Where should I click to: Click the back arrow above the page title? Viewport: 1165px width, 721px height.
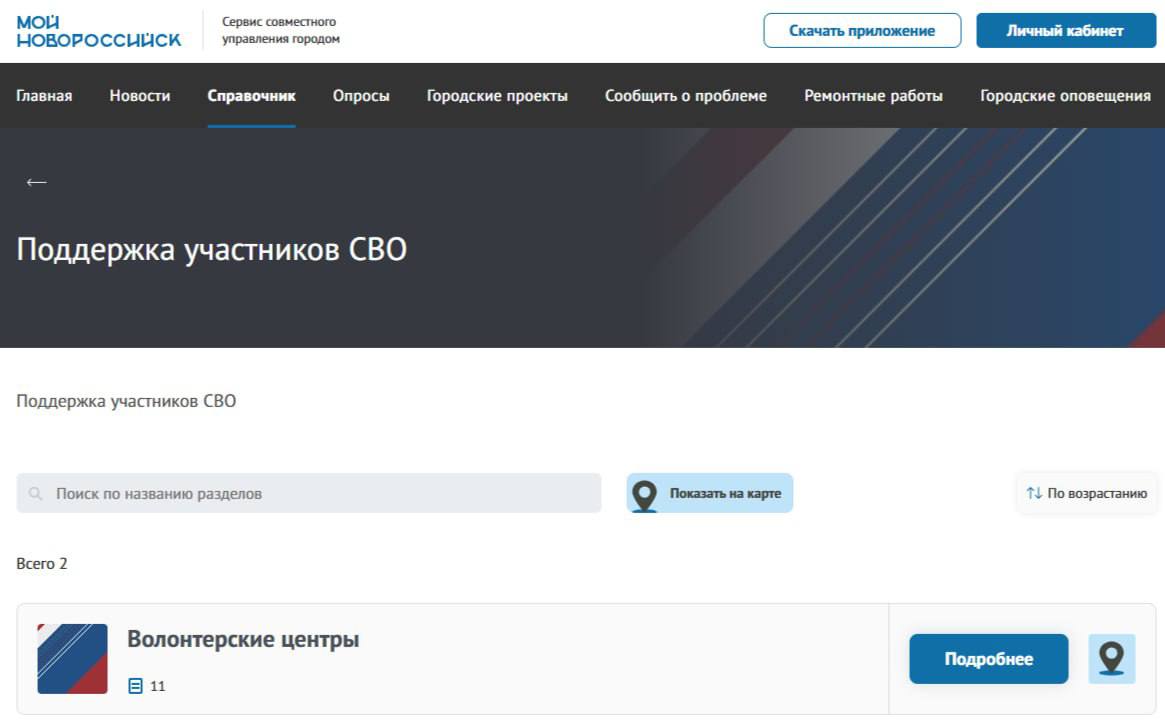click(x=36, y=181)
